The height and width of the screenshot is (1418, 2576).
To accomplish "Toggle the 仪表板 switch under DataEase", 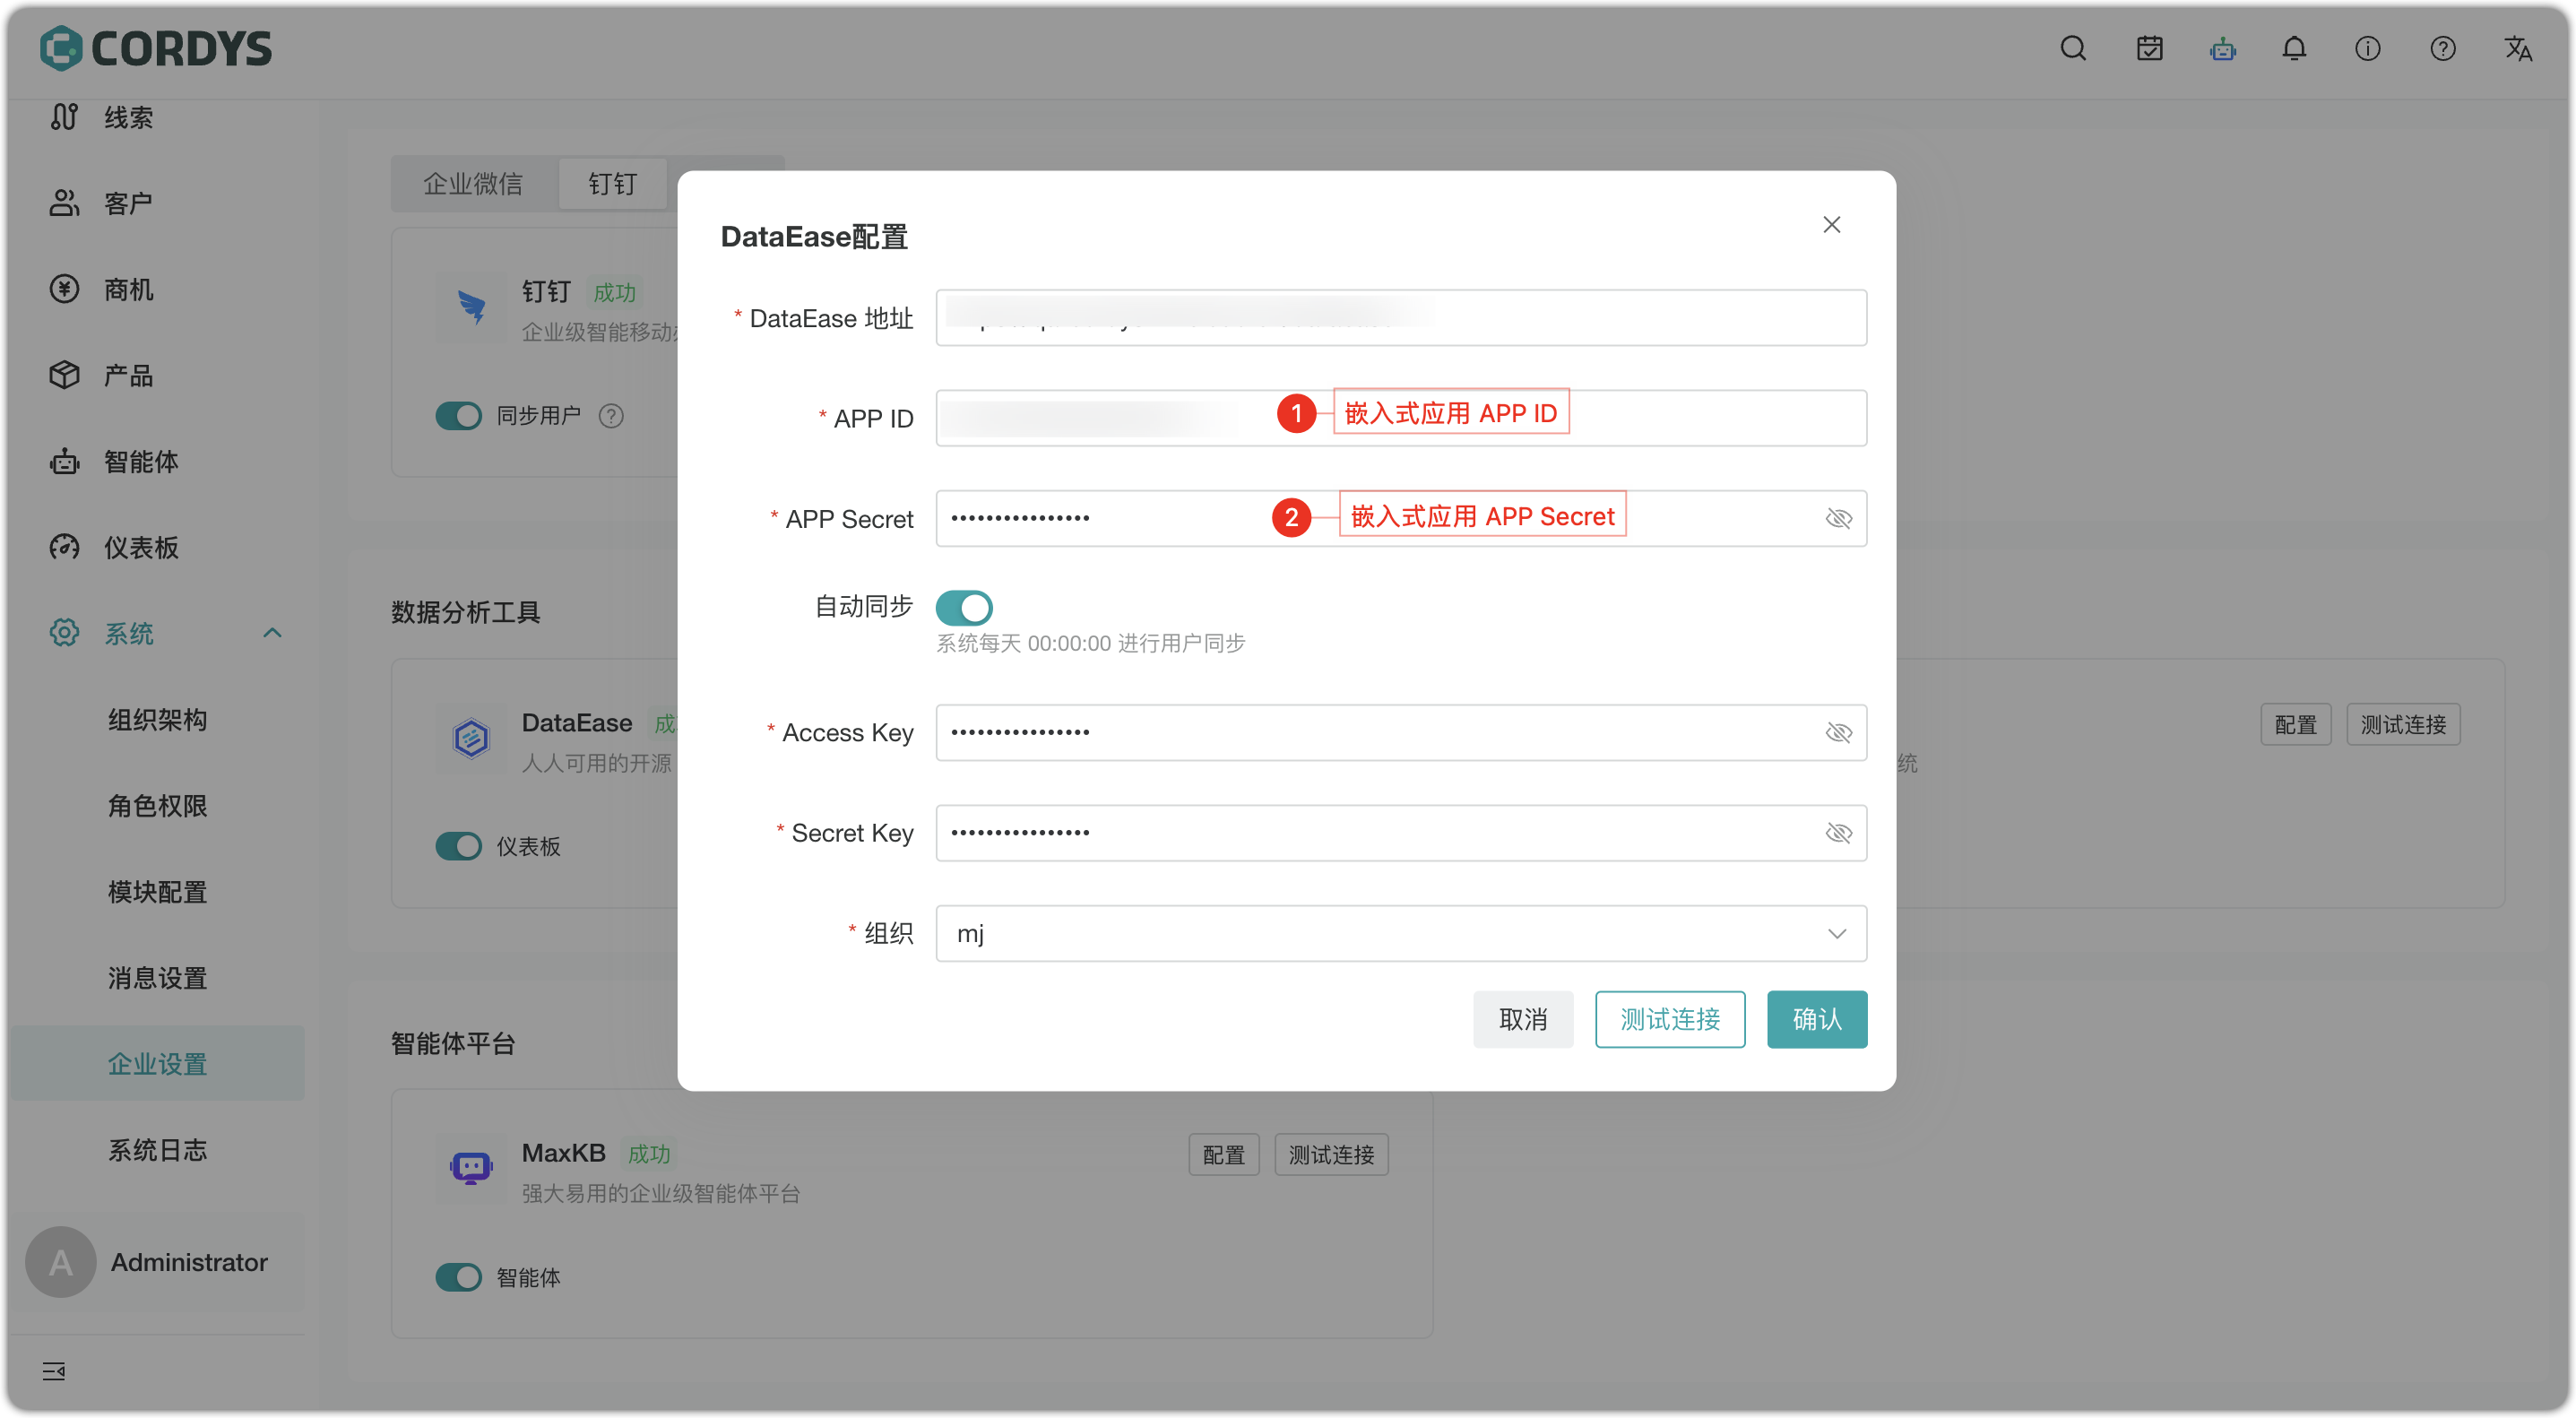I will 459,846.
